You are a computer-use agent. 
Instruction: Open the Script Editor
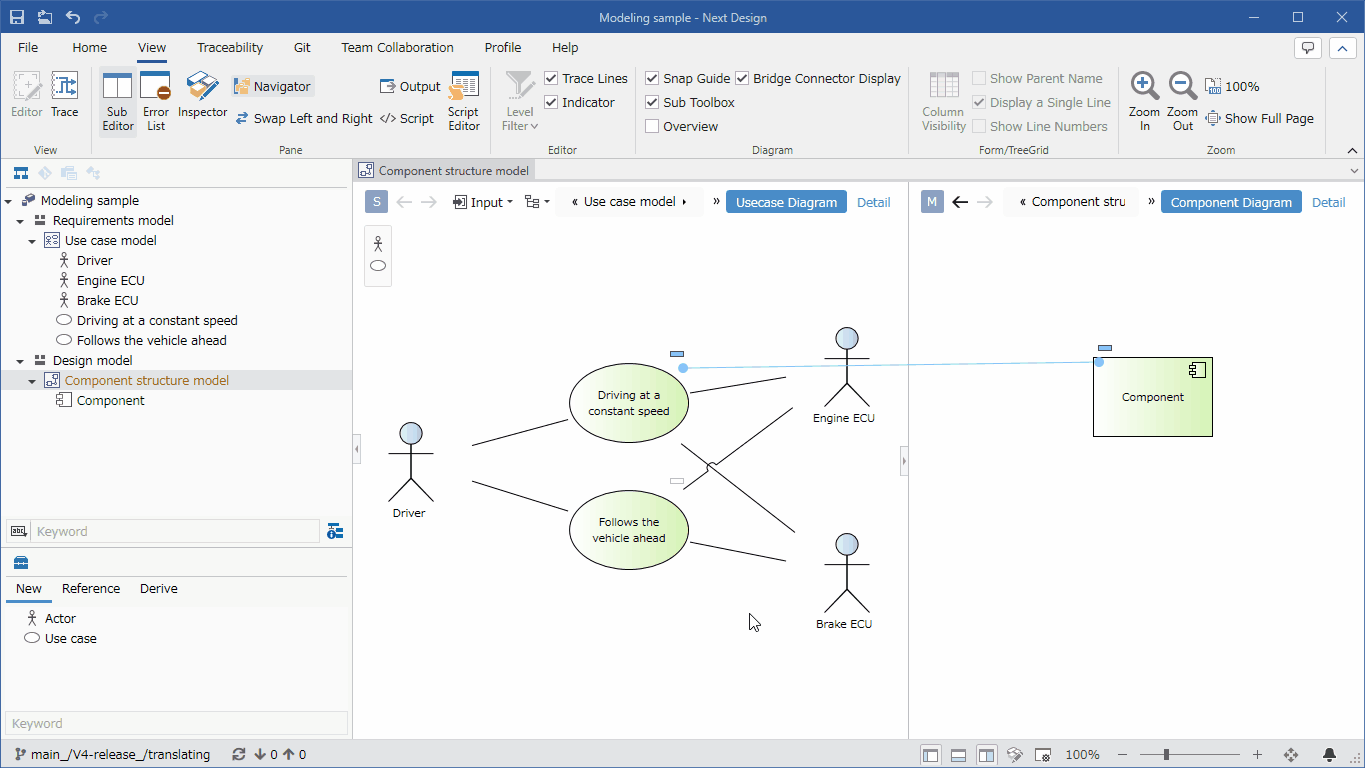[x=464, y=102]
